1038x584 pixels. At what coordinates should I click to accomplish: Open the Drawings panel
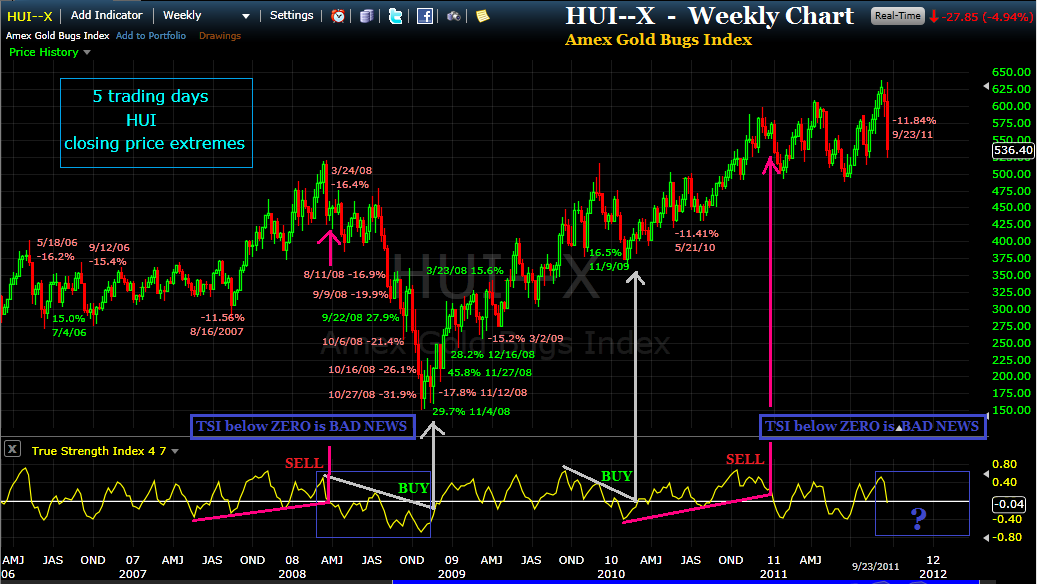click(x=219, y=34)
